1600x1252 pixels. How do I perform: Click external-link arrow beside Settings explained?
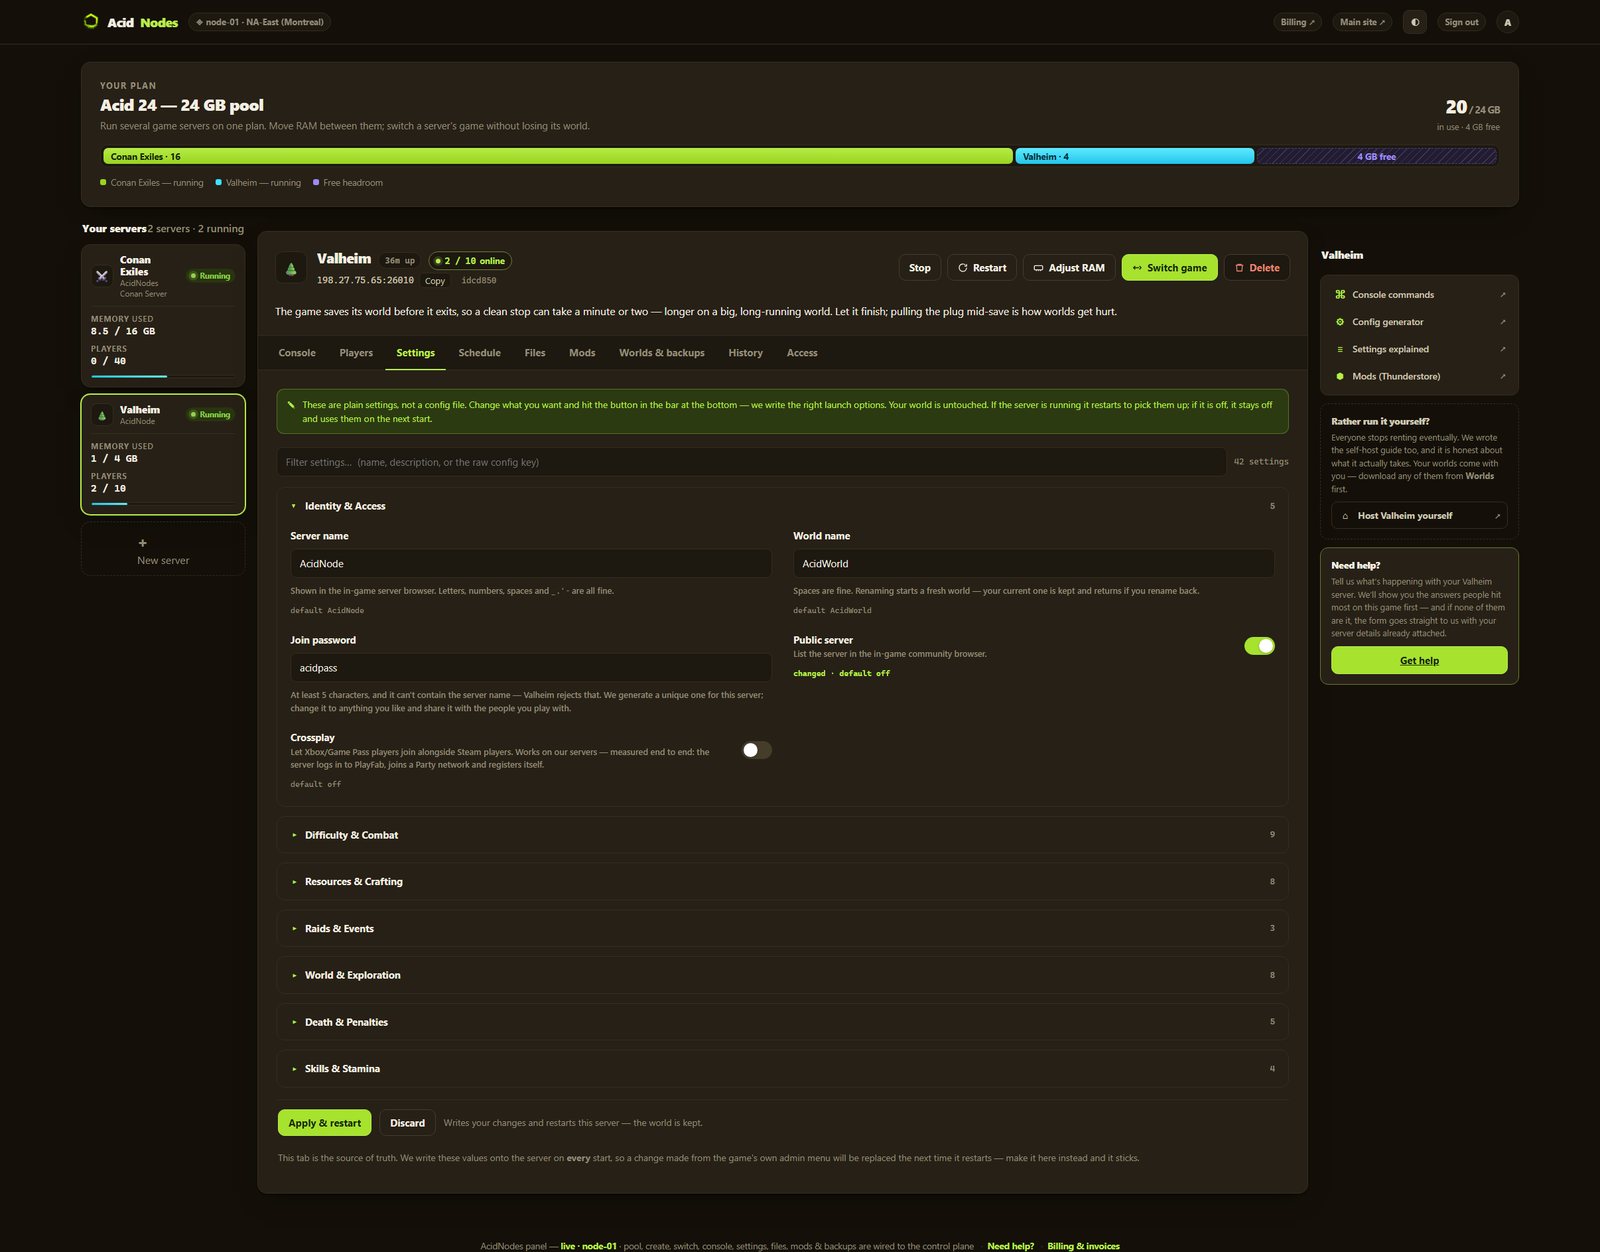tap(1502, 349)
